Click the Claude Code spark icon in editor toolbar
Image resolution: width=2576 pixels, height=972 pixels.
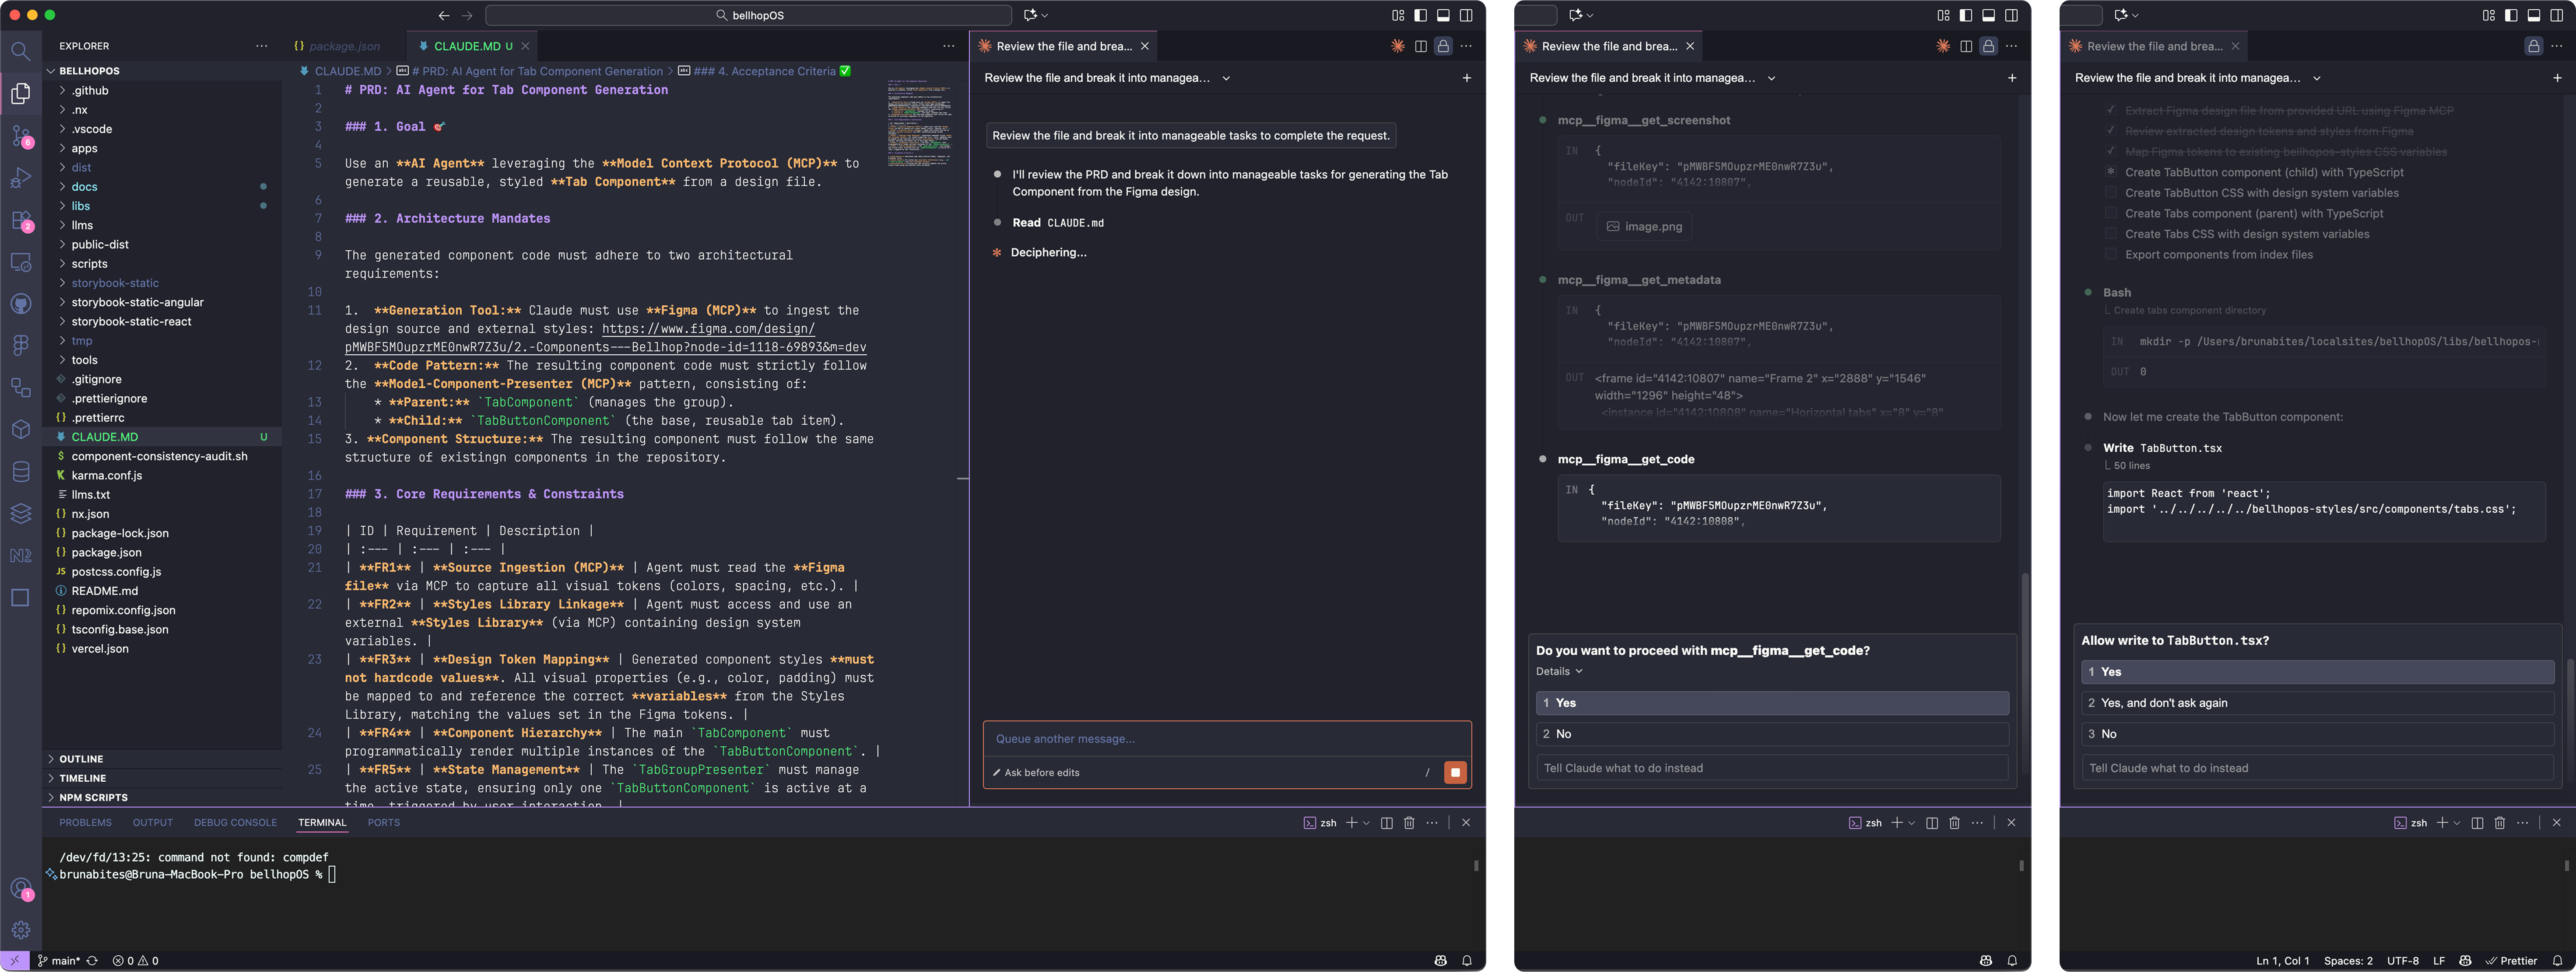point(1397,46)
